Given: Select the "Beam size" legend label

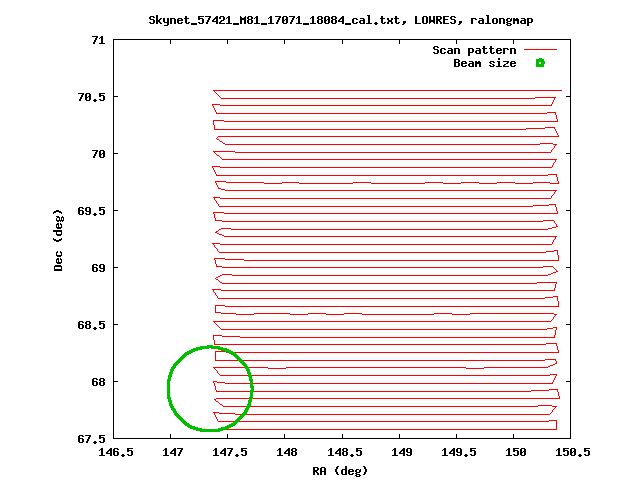Looking at the screenshot, I should pos(485,63).
